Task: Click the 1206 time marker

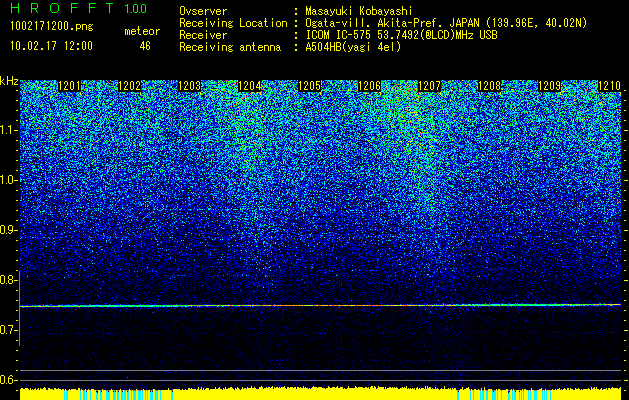Action: point(369,86)
